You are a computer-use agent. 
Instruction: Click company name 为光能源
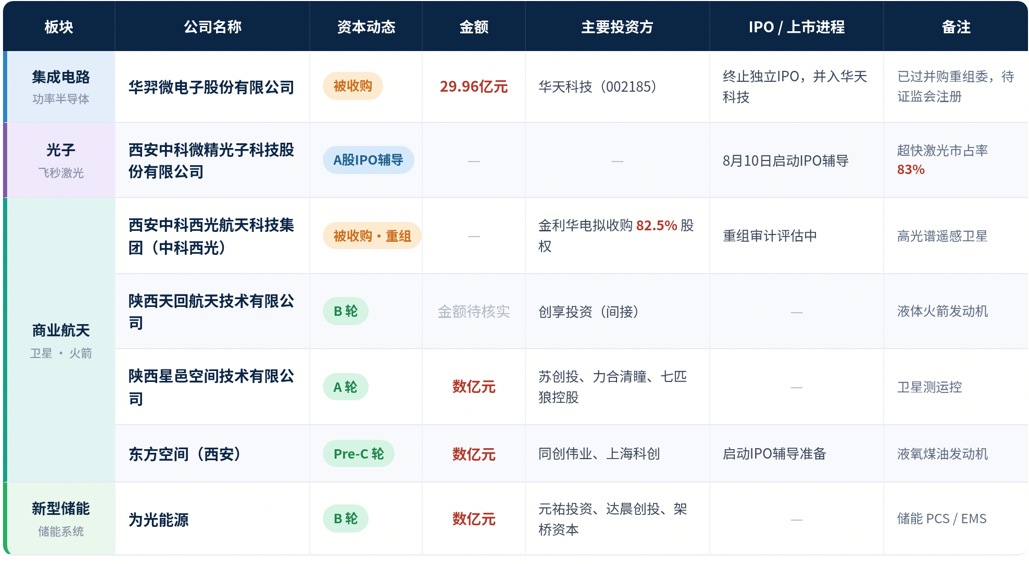coord(158,519)
